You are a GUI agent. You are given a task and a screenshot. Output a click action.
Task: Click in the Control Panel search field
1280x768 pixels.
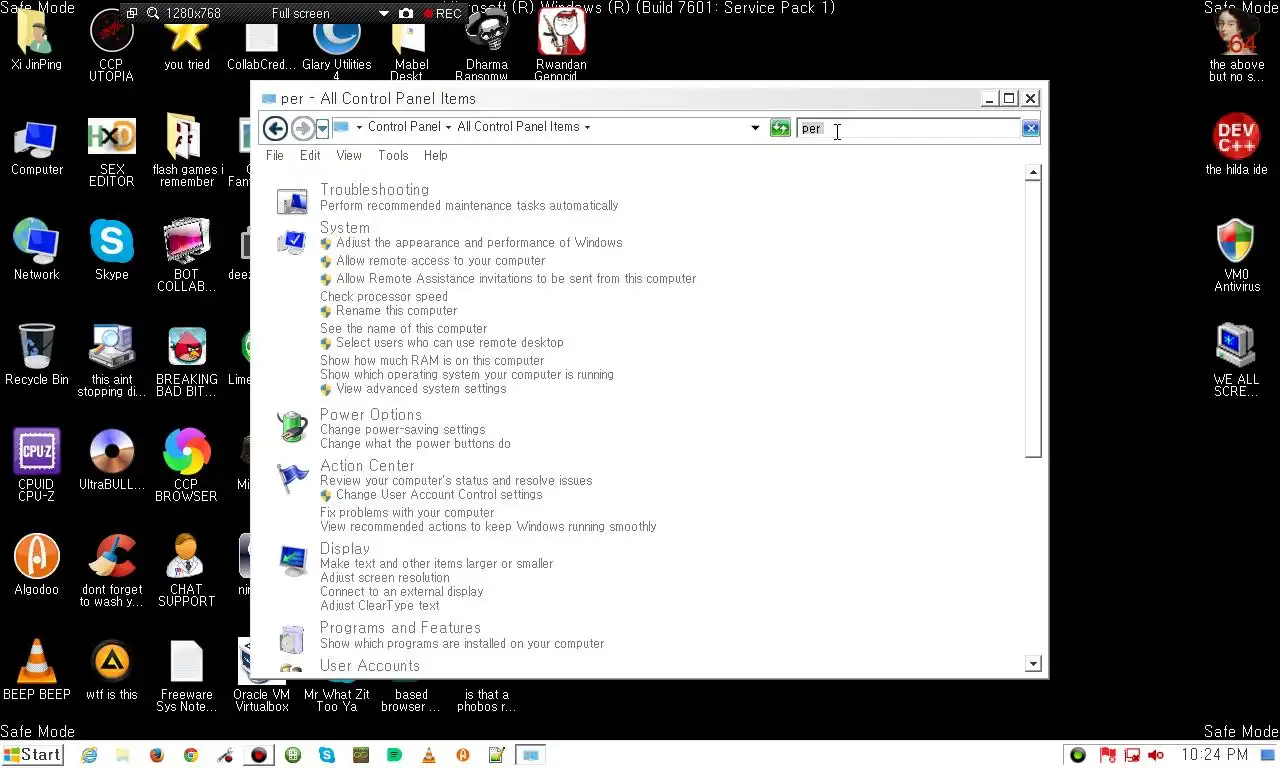click(x=908, y=128)
